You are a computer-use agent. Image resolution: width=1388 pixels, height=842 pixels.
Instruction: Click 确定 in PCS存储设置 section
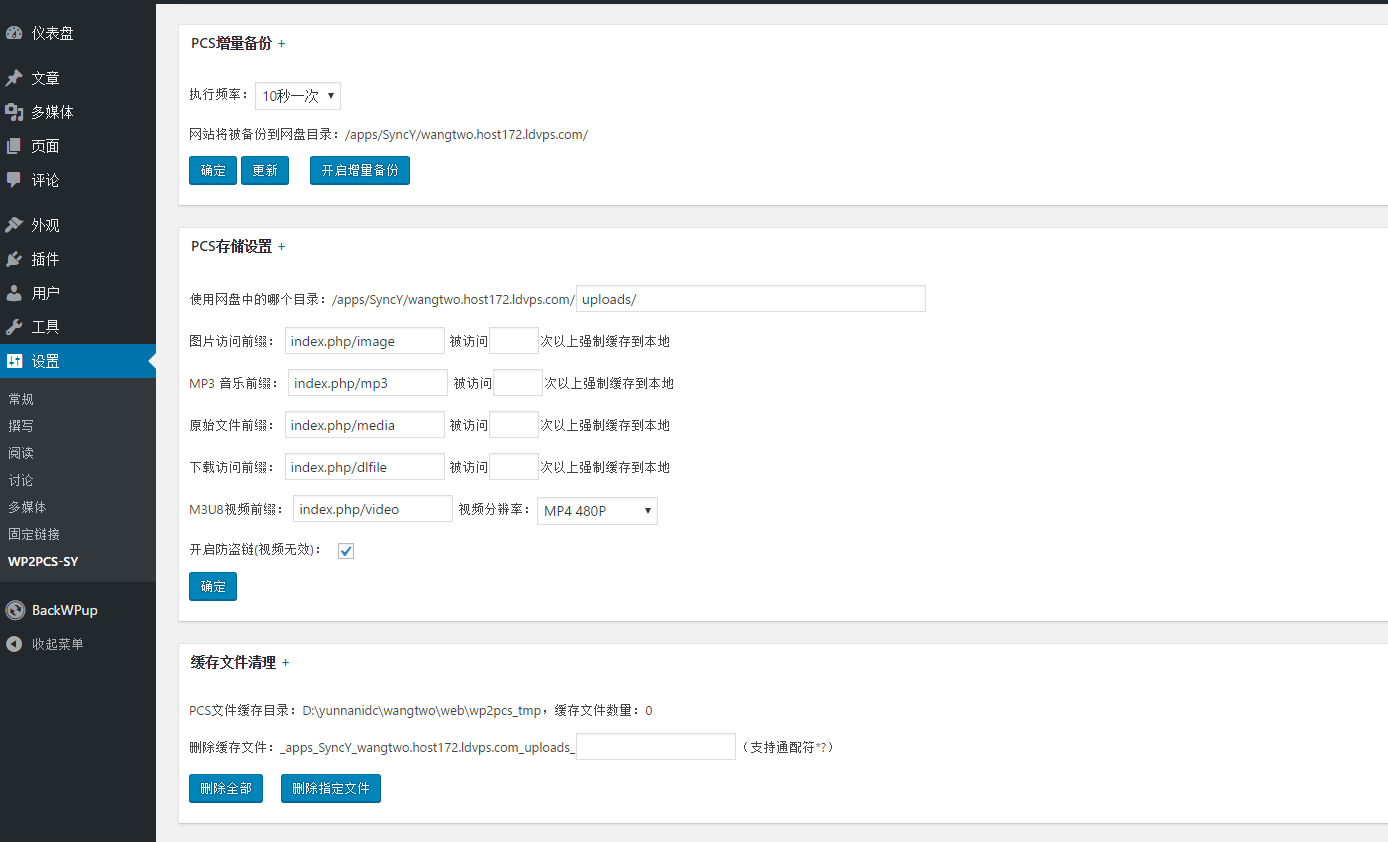(x=213, y=587)
